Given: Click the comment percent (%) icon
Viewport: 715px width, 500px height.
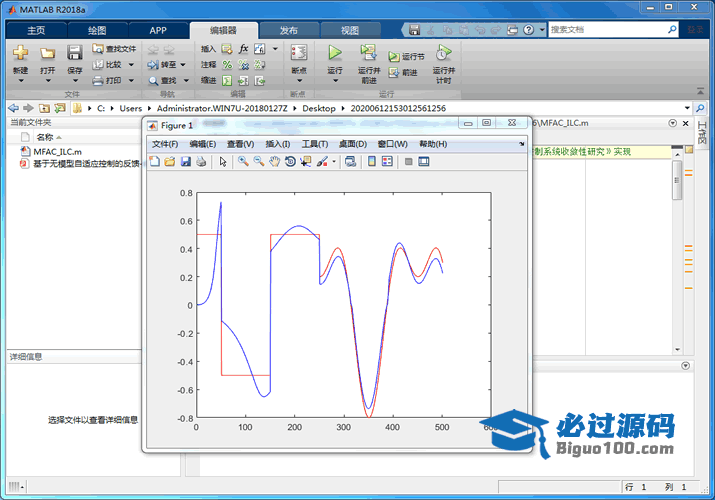Looking at the screenshot, I should tap(227, 65).
